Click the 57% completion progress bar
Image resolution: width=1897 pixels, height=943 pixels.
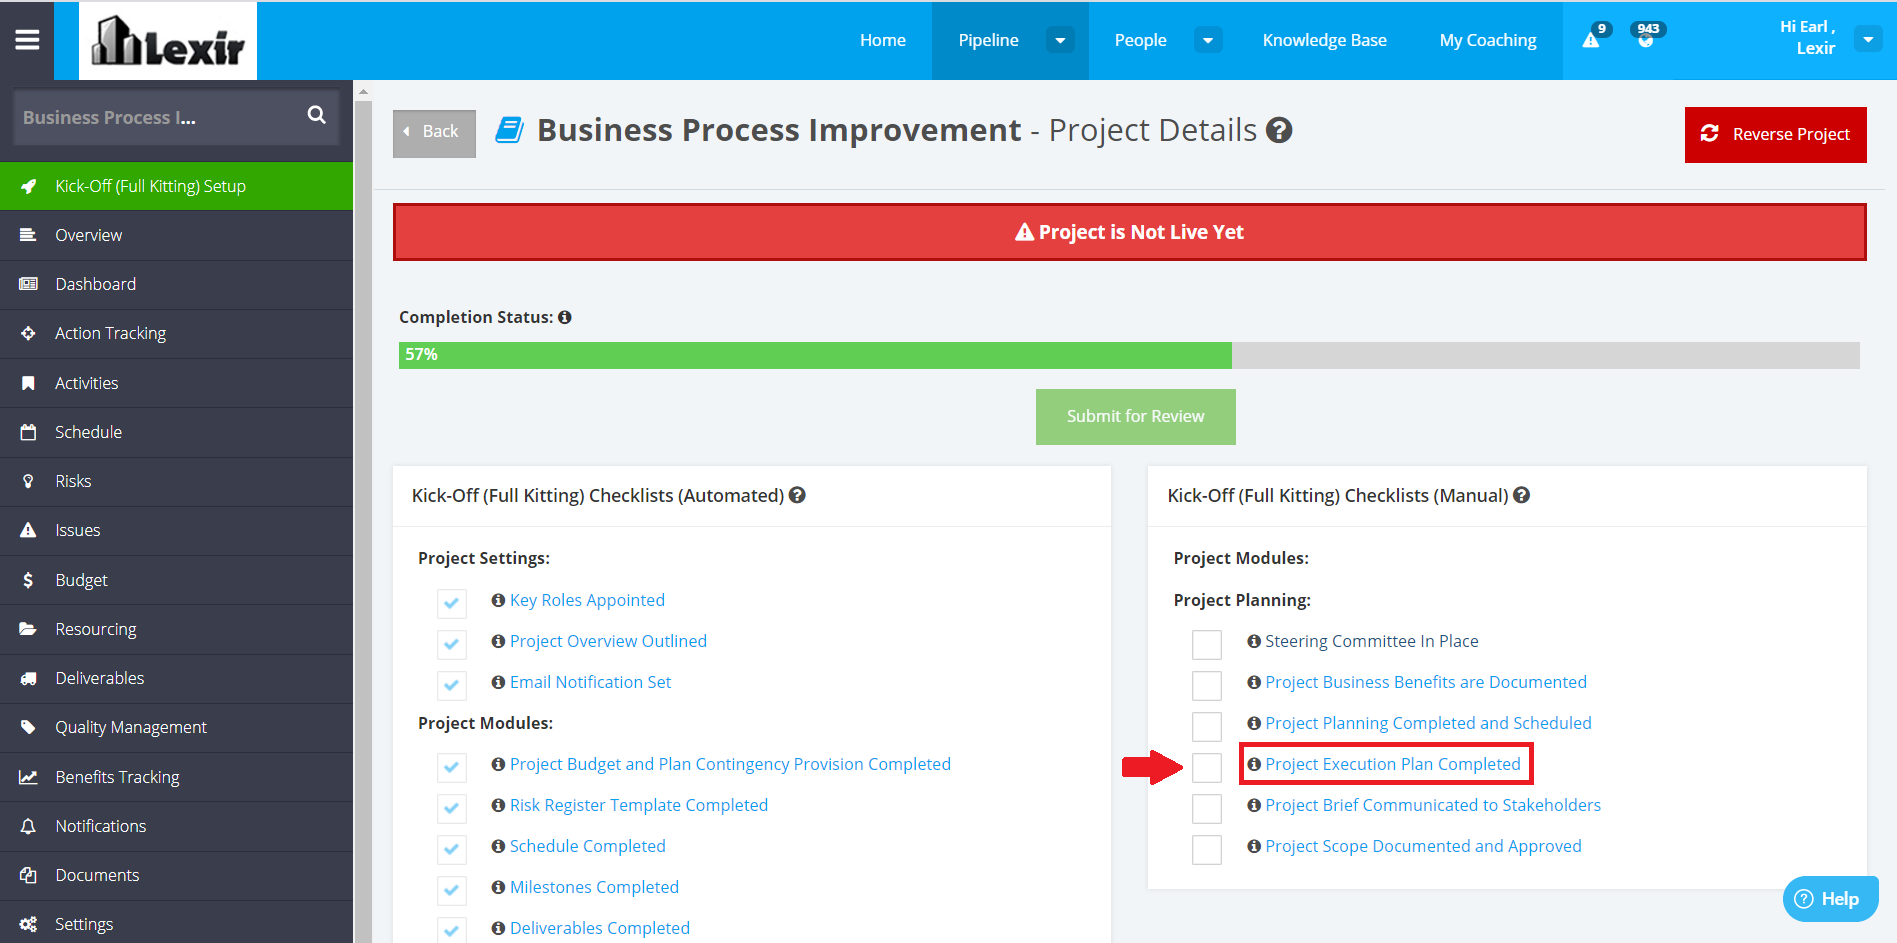coord(1129,355)
